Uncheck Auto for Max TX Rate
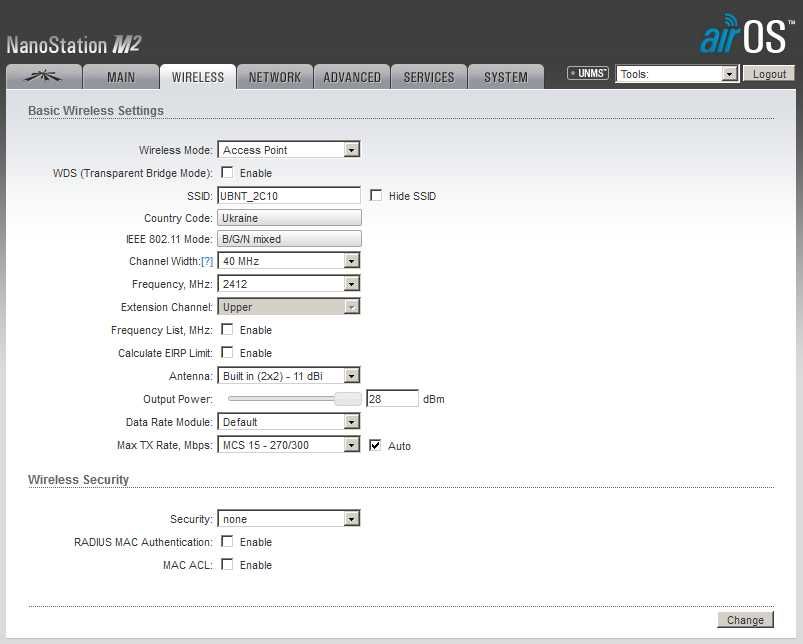This screenshot has height=644, width=803. [x=375, y=445]
